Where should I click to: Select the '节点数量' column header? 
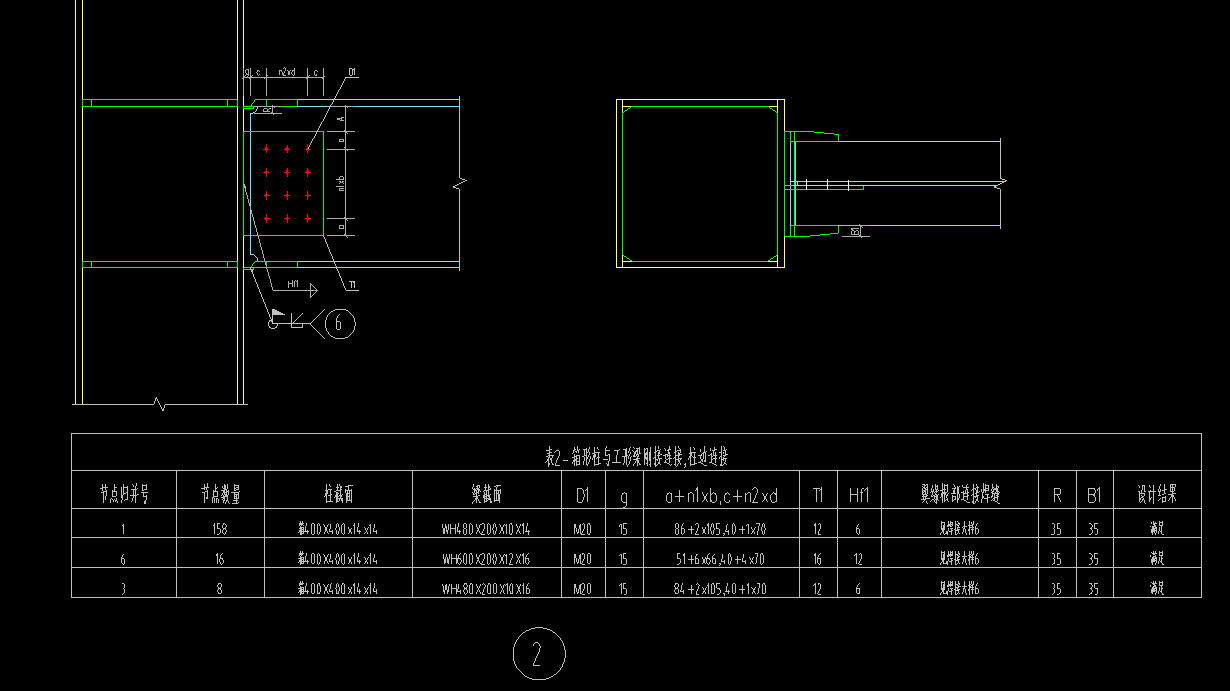(x=220, y=494)
